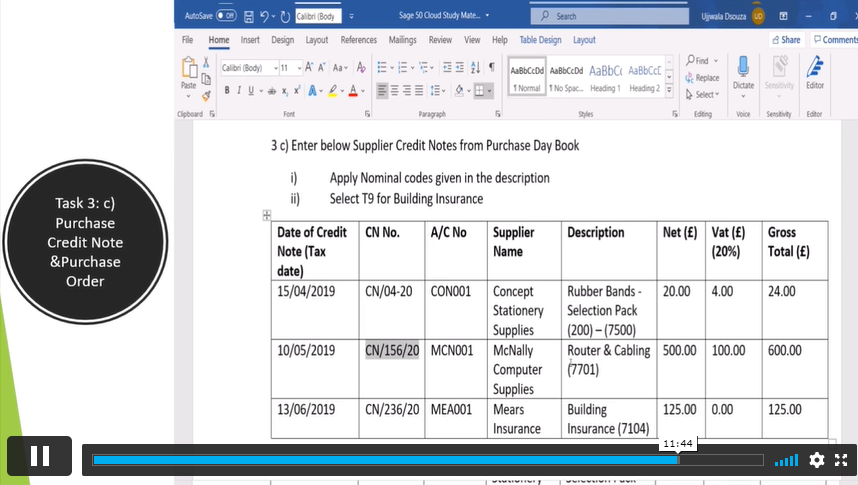Click the Sort A-Z icon
Viewport: 858px width, 485px height.
click(x=476, y=67)
